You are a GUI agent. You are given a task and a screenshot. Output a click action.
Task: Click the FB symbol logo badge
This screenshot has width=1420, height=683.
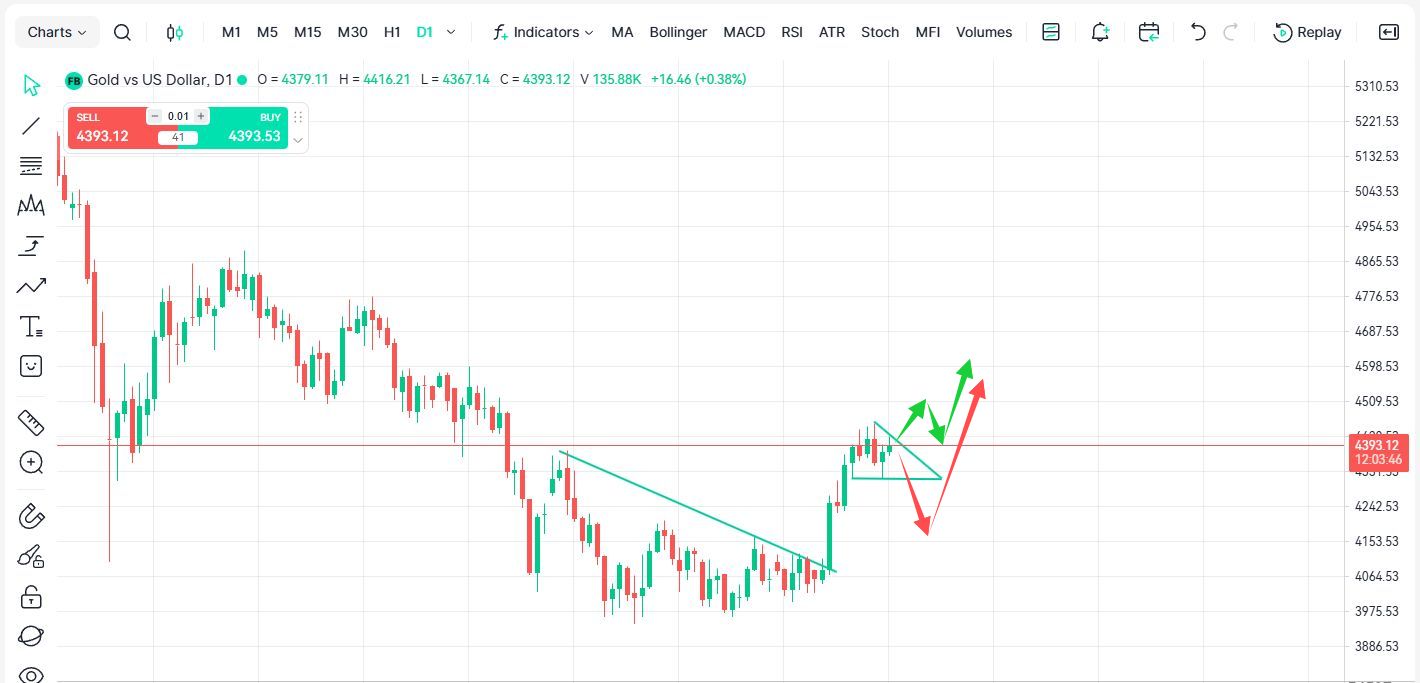pos(74,80)
